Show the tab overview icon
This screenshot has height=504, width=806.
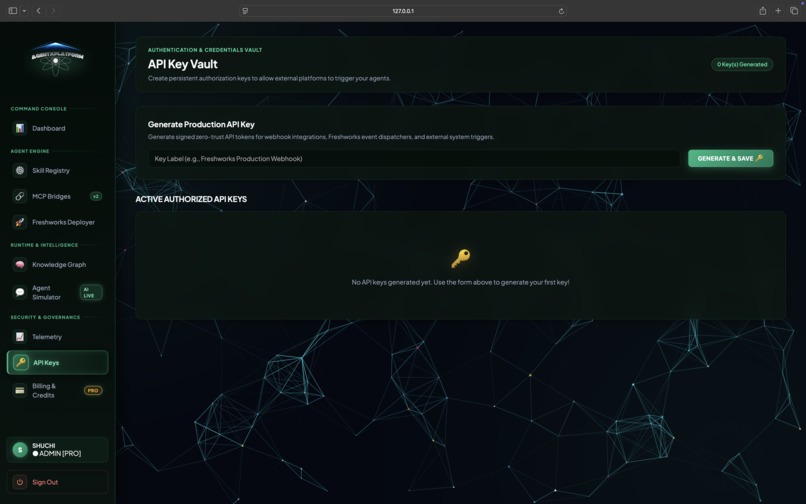[794, 10]
